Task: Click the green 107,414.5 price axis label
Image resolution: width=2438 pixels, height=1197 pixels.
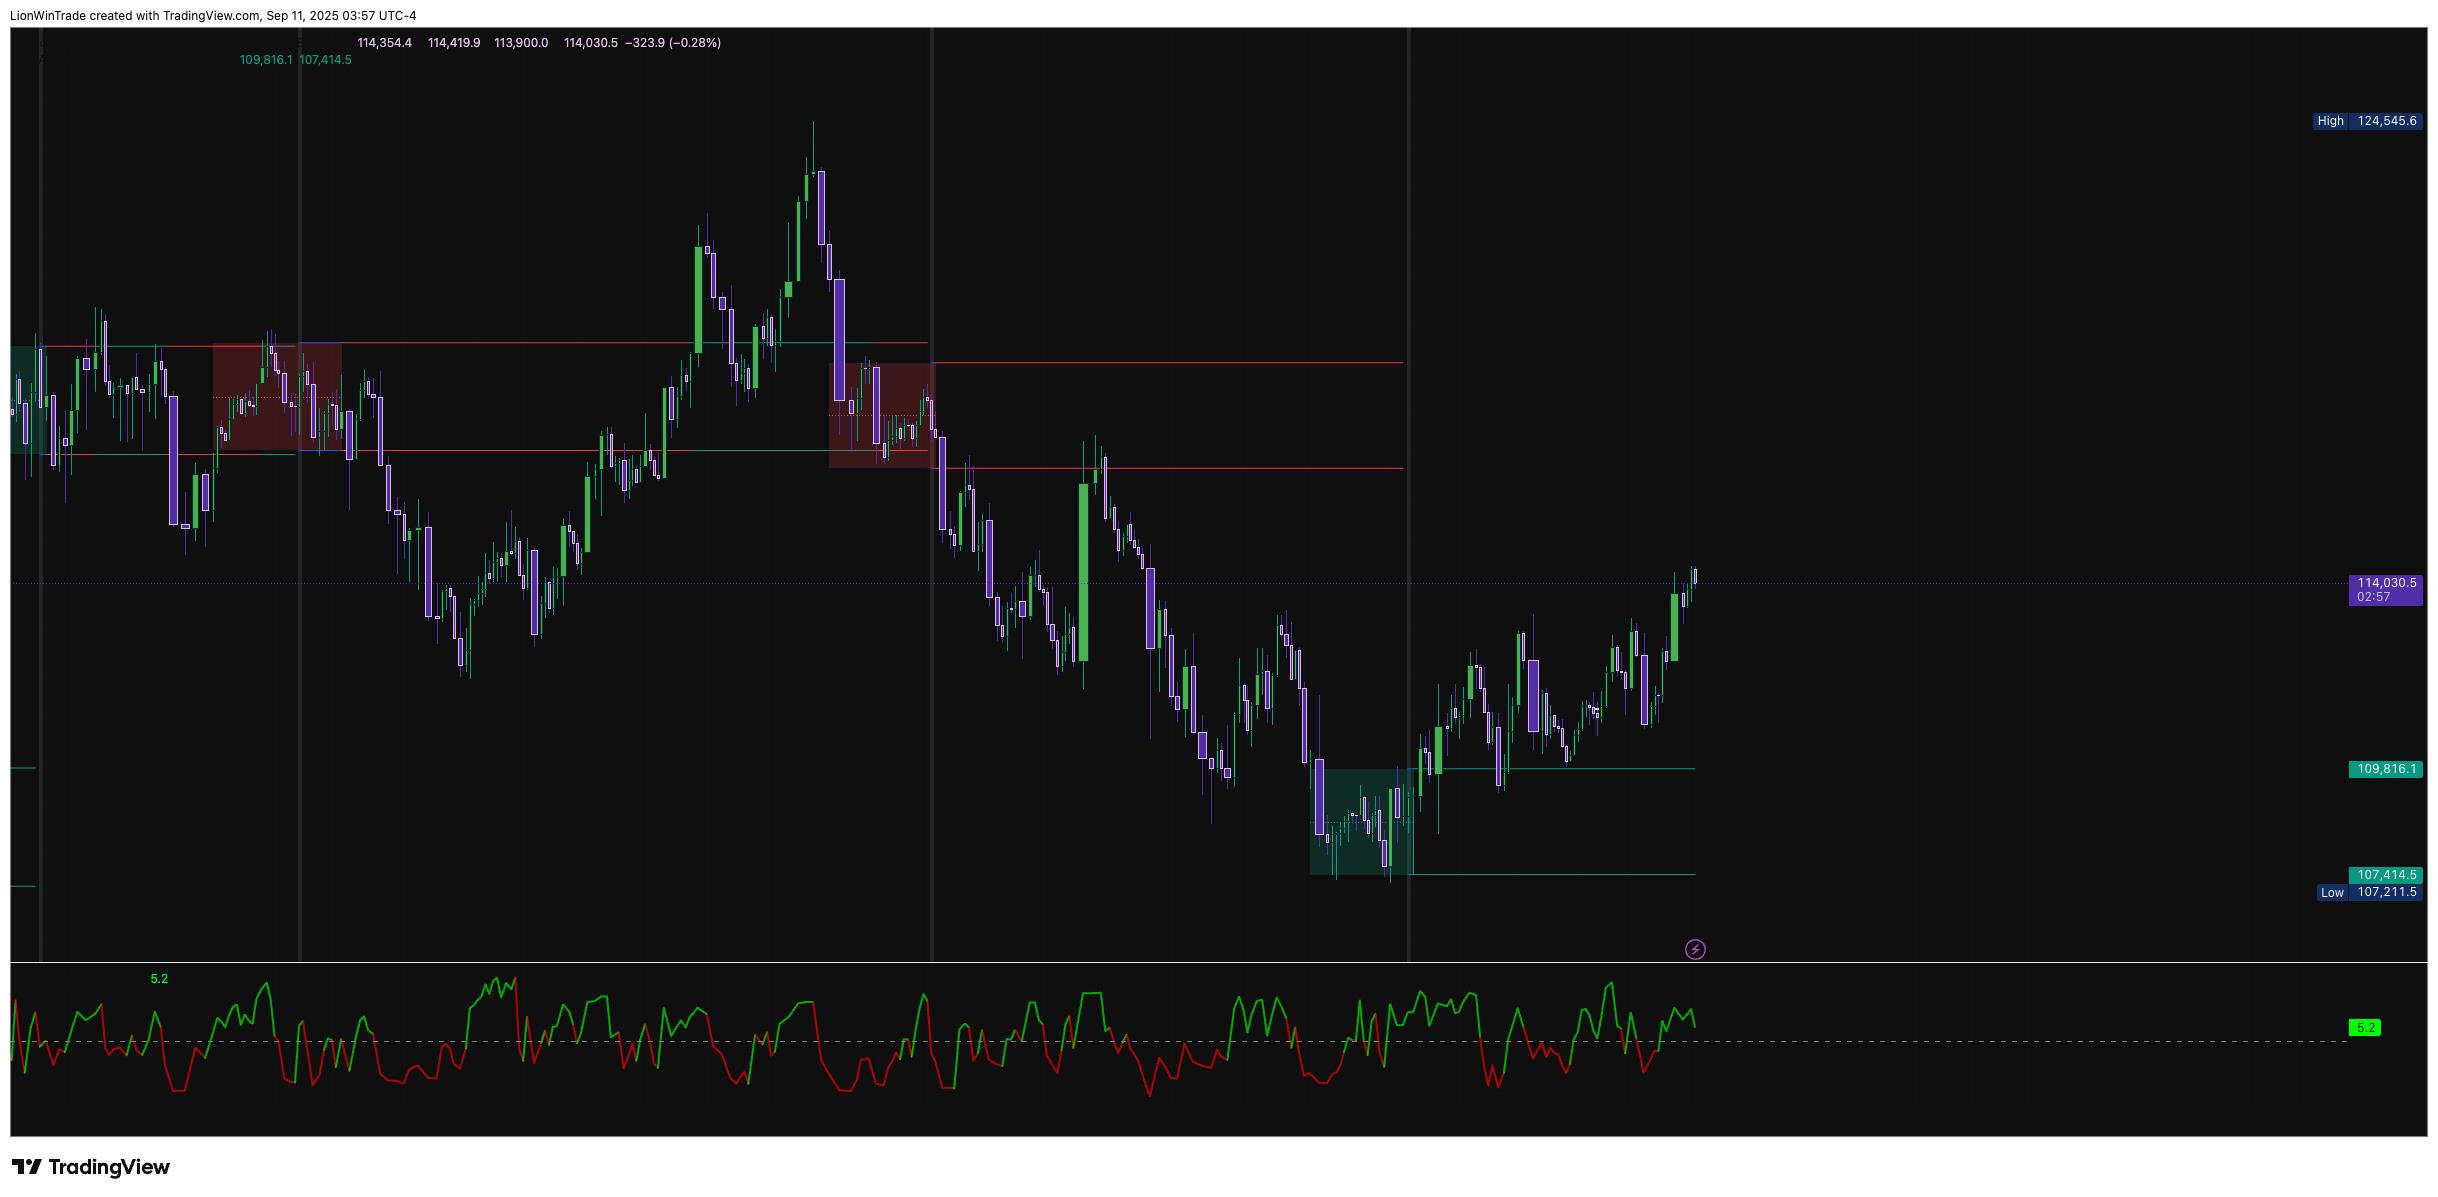Action: click(2384, 875)
